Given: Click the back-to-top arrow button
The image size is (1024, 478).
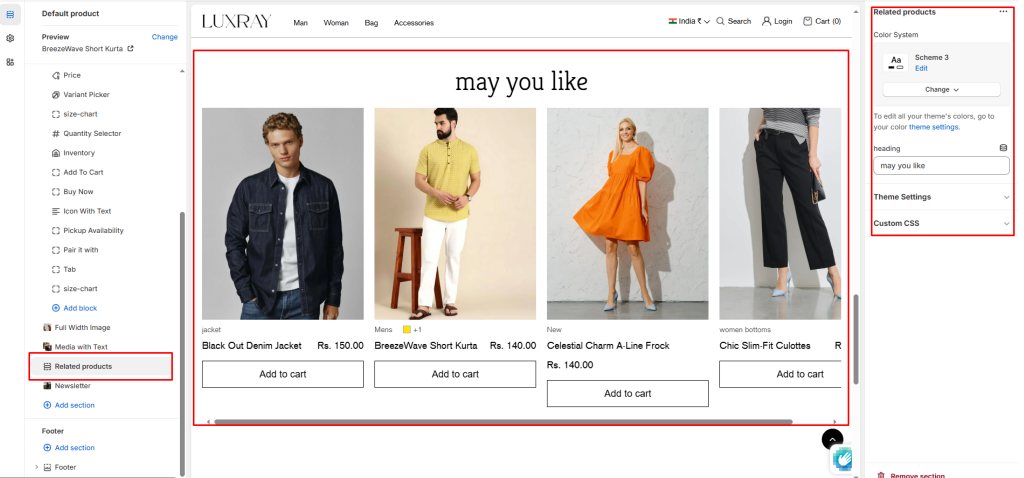Looking at the screenshot, I should click(832, 439).
